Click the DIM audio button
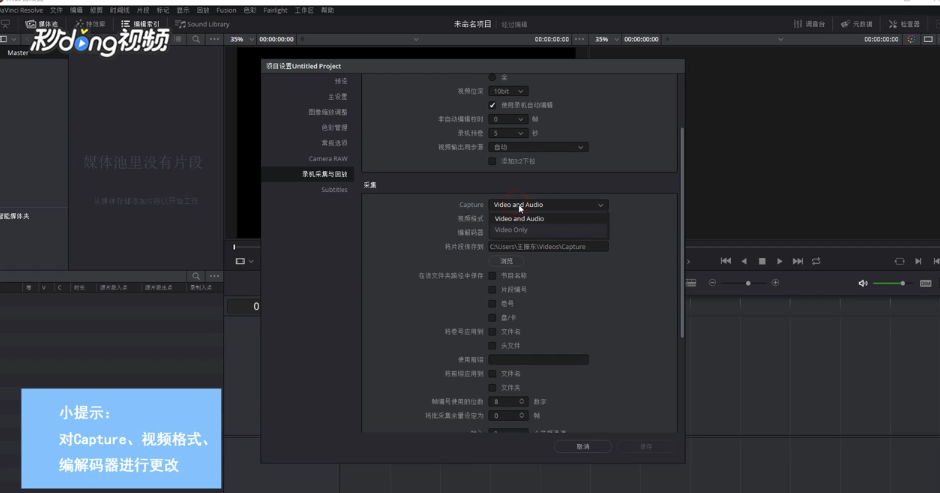Screen dimensions: 940x493 click(x=926, y=283)
